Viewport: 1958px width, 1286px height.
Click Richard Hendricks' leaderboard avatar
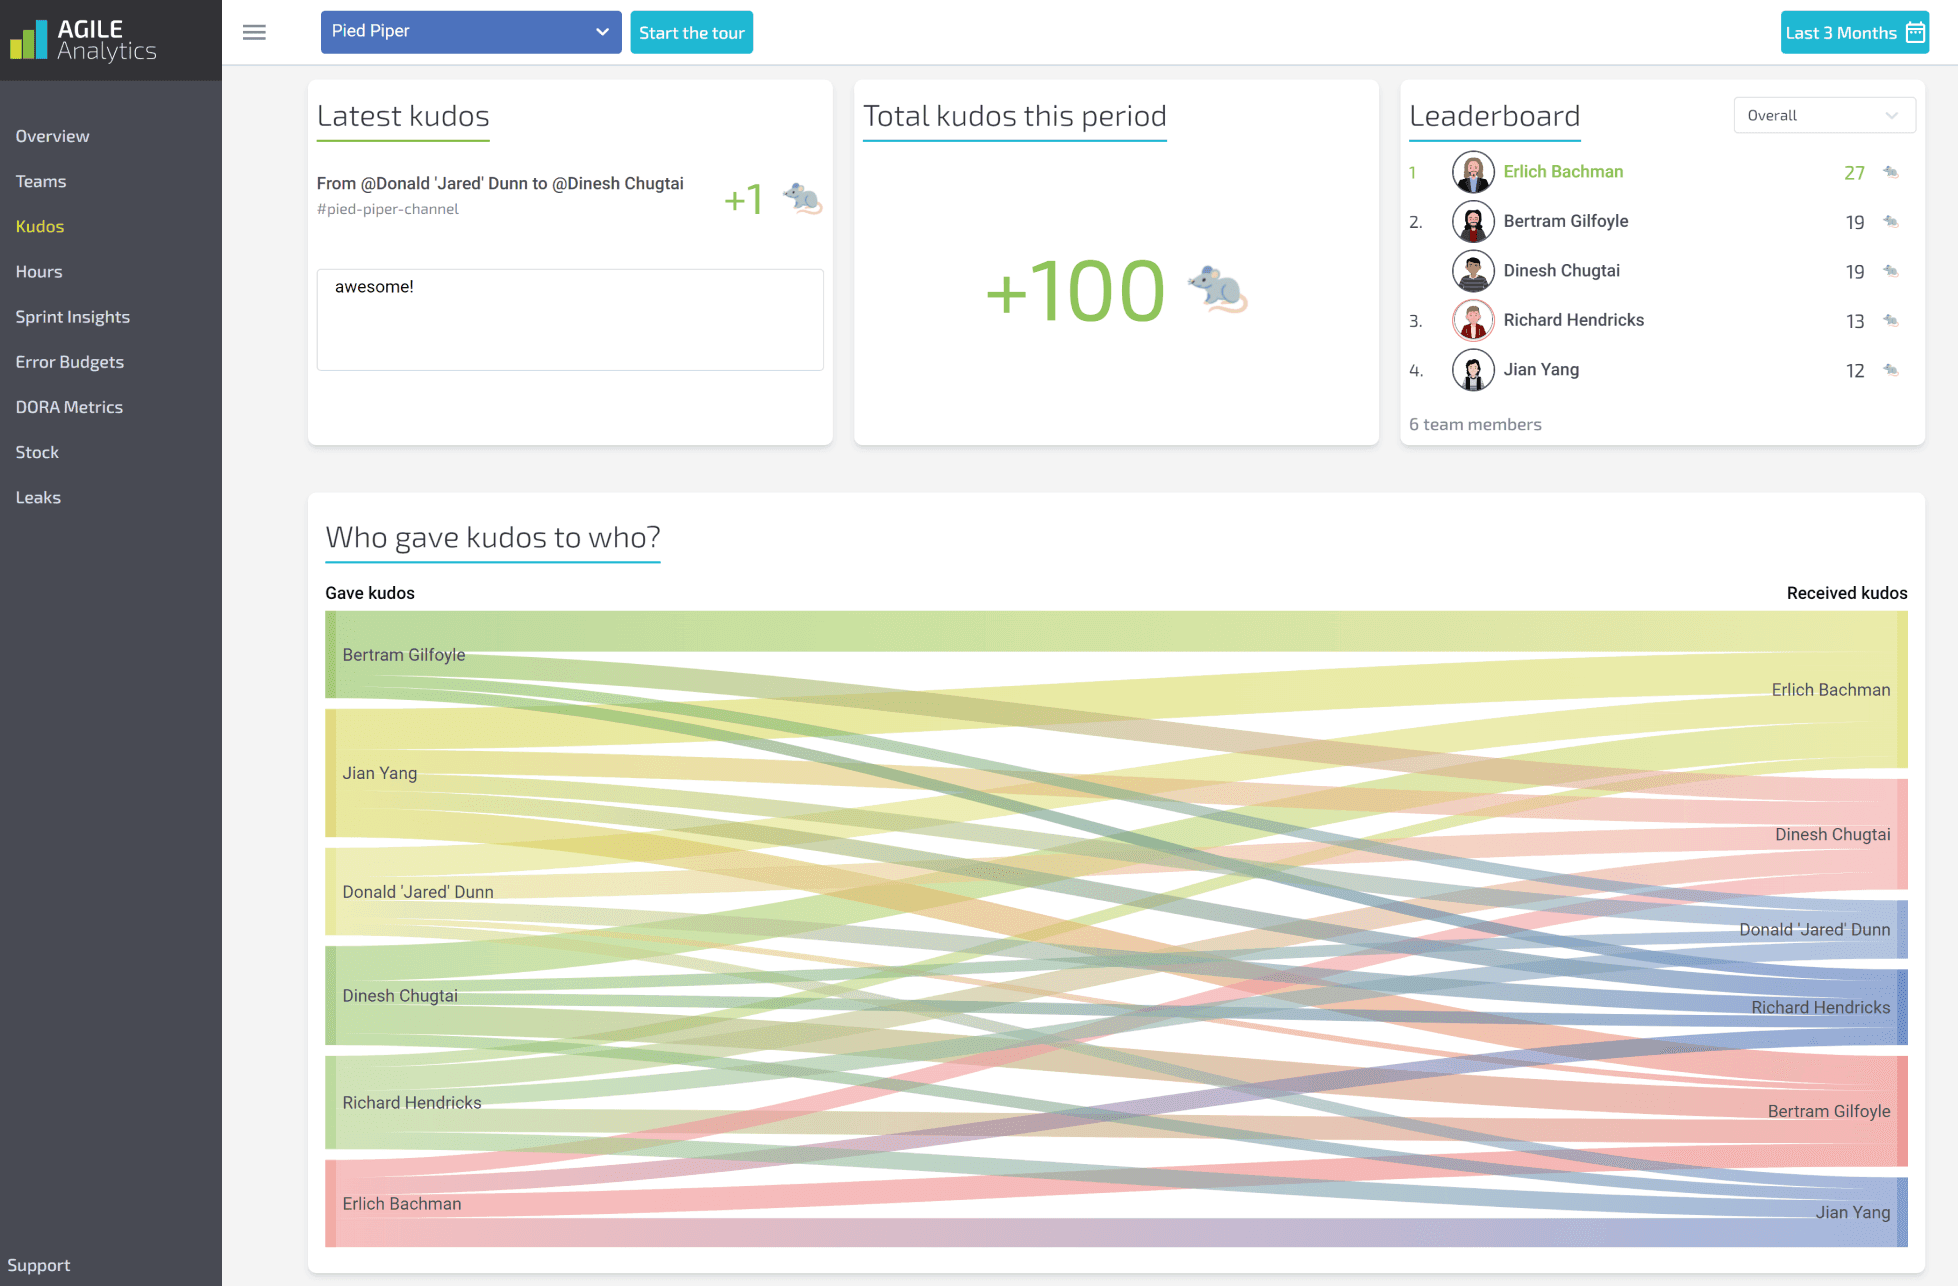click(x=1473, y=320)
